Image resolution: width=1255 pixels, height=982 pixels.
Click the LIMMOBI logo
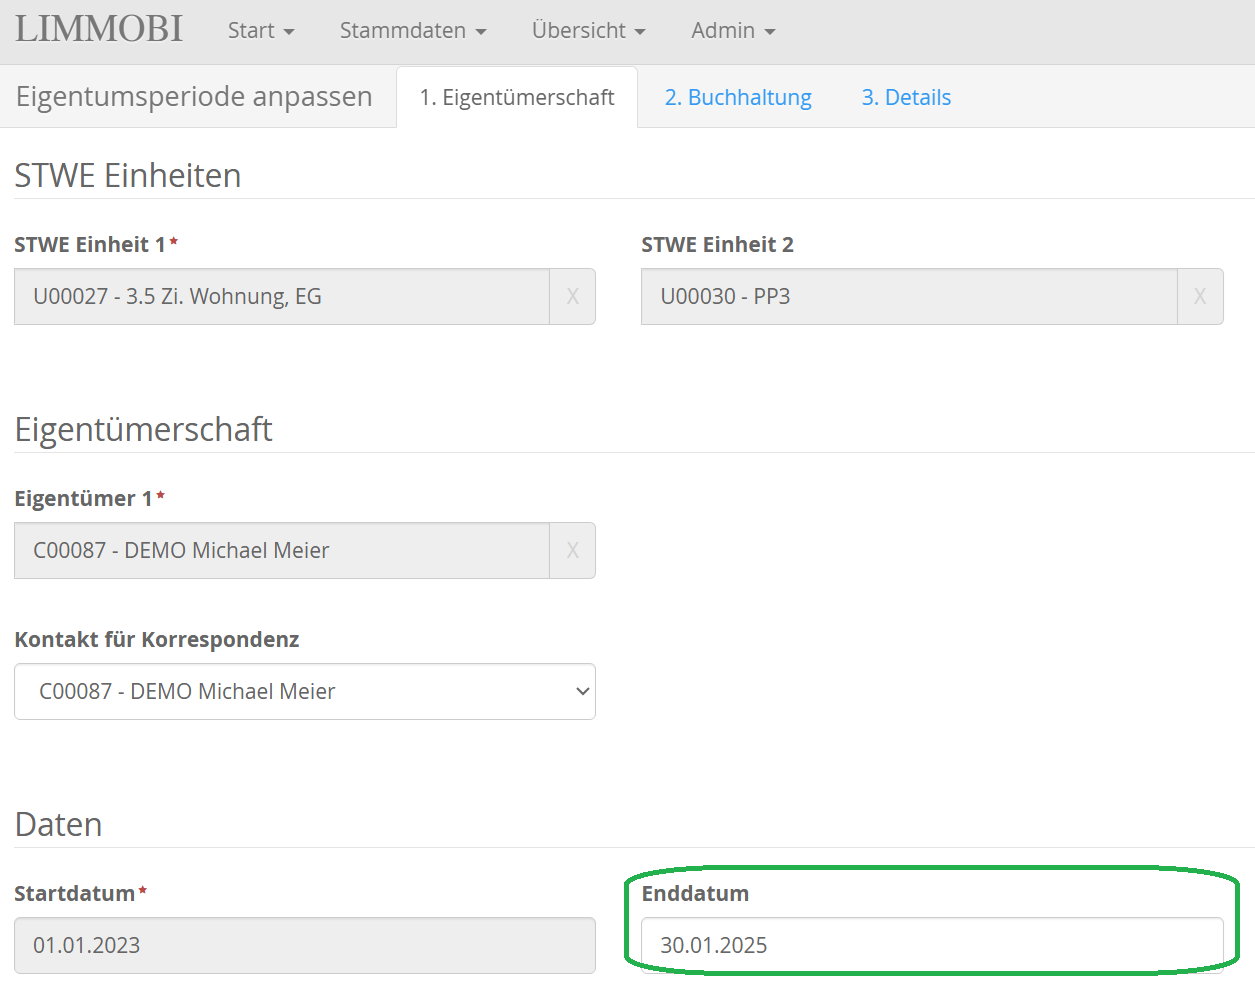tap(99, 29)
